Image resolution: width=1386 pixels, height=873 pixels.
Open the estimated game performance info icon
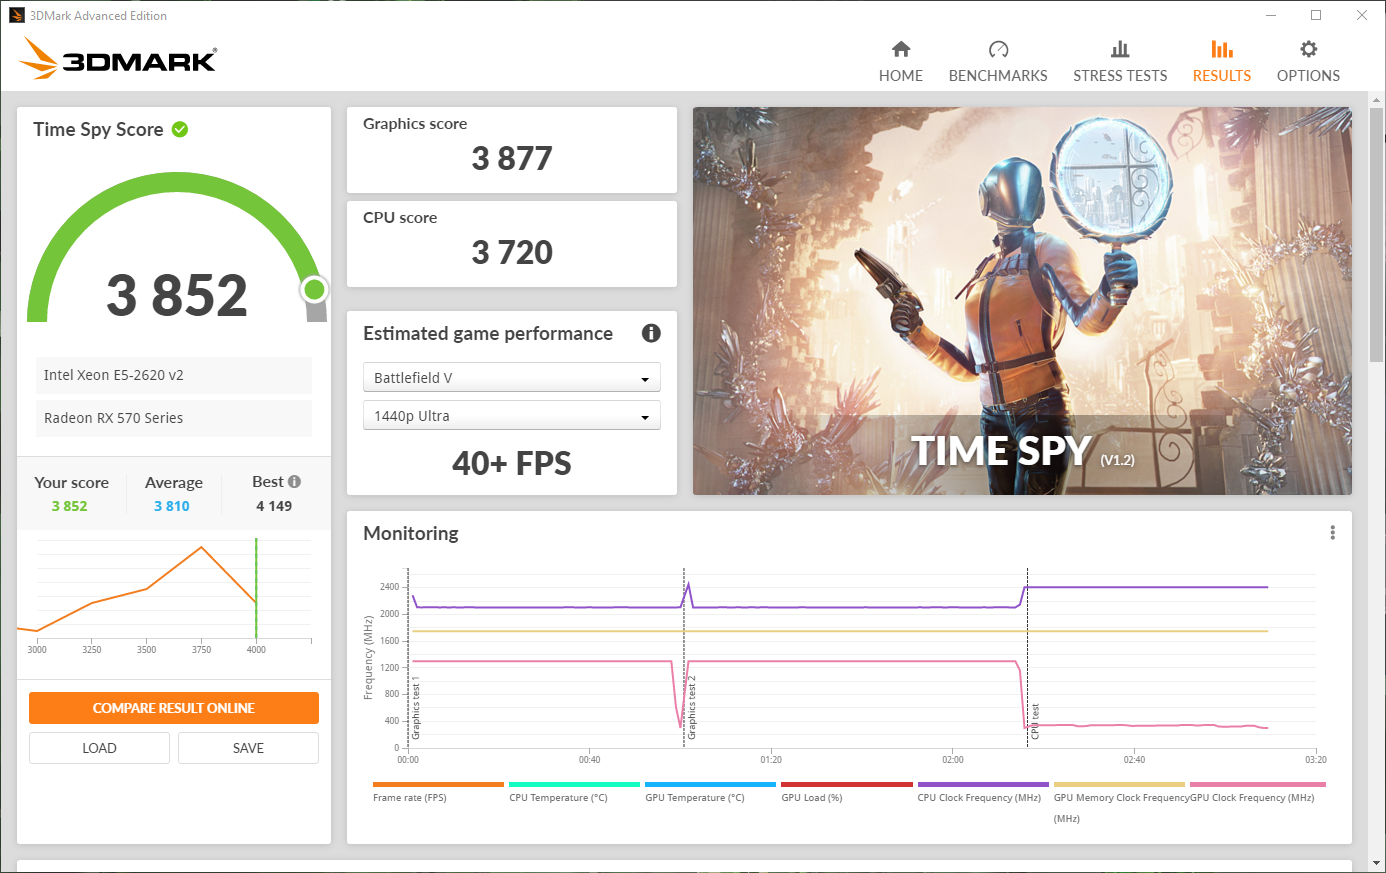651,334
